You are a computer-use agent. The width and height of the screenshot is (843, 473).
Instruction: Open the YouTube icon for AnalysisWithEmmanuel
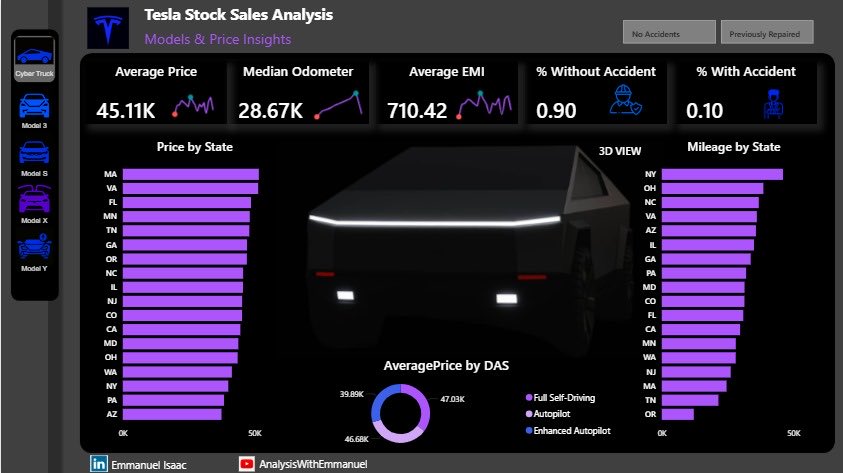coord(247,464)
